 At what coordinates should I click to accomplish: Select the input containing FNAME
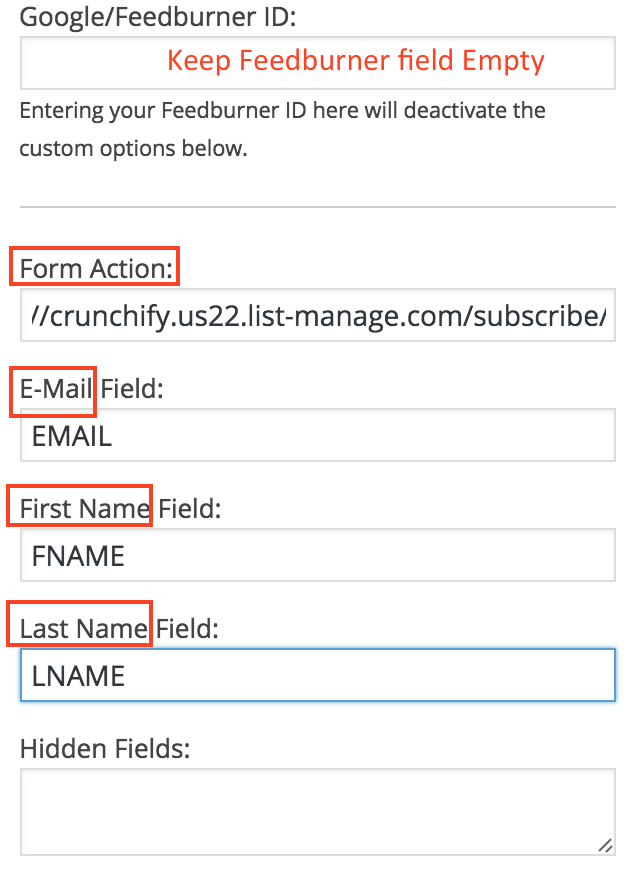317,555
